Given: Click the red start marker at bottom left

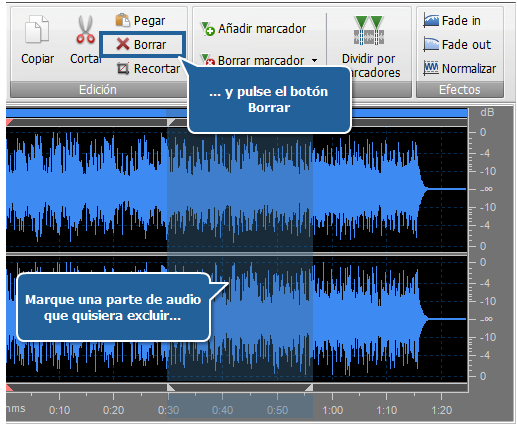Looking at the screenshot, I should 9,388.
